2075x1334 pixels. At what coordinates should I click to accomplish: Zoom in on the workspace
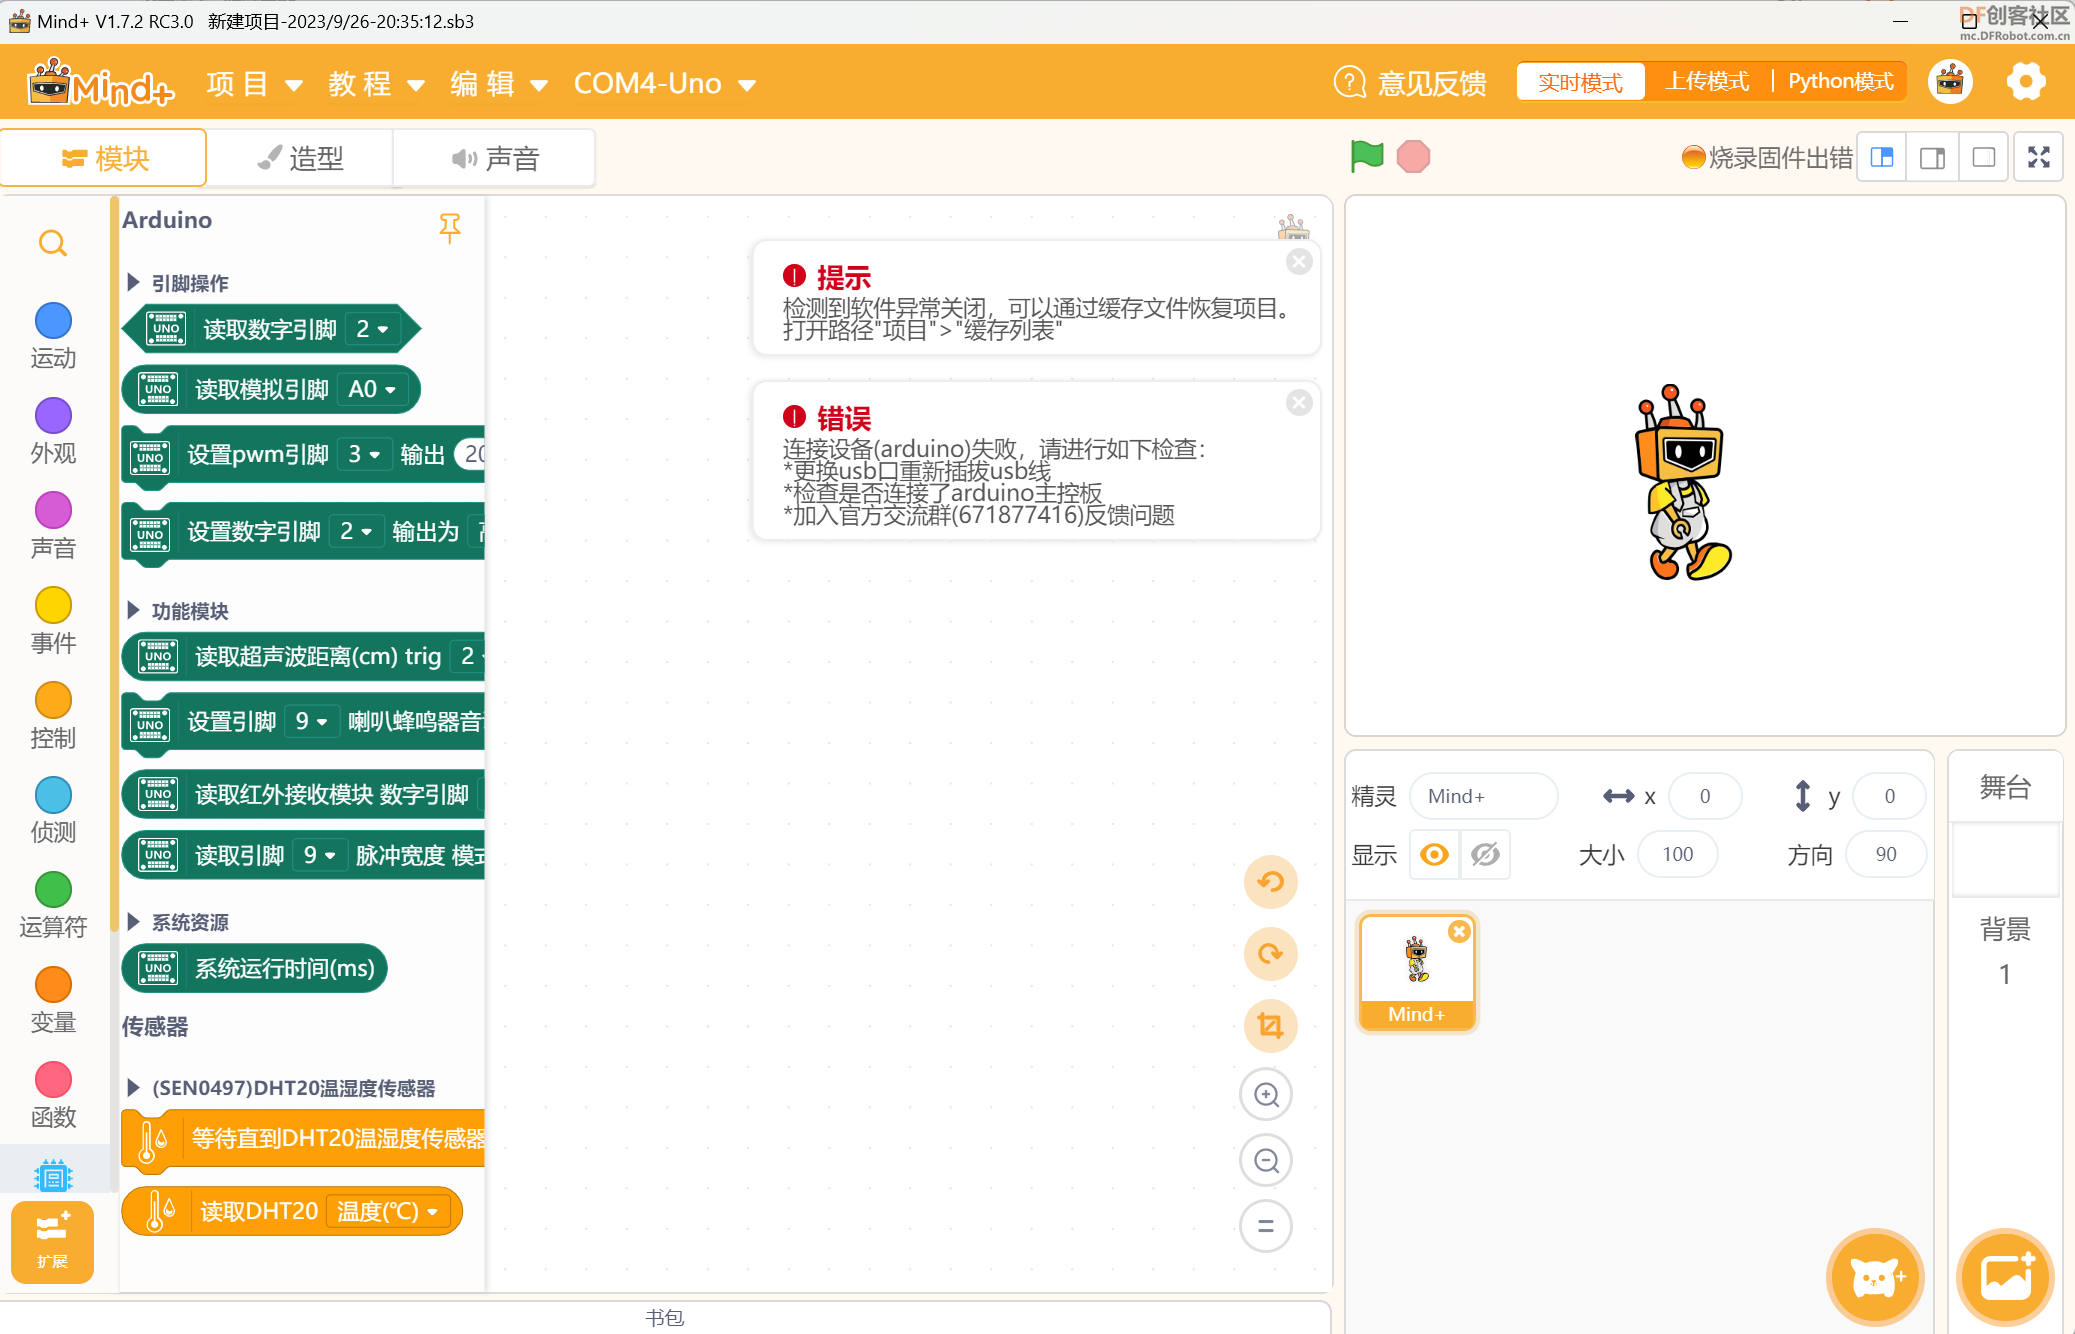1266,1094
